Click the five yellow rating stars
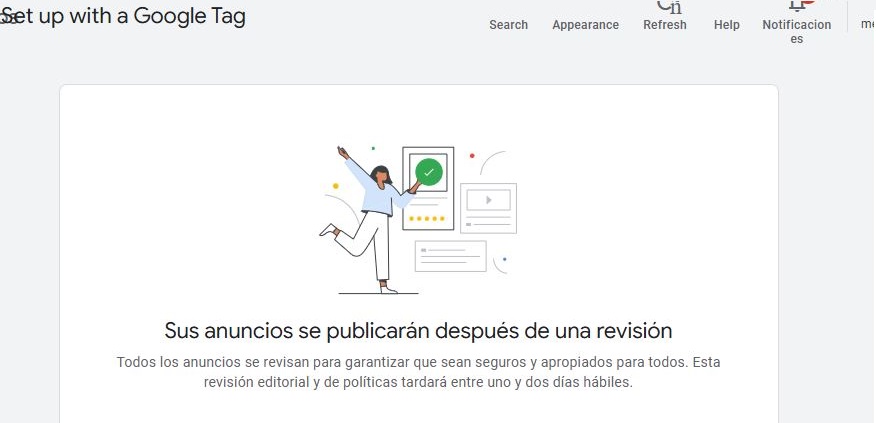 tap(428, 218)
